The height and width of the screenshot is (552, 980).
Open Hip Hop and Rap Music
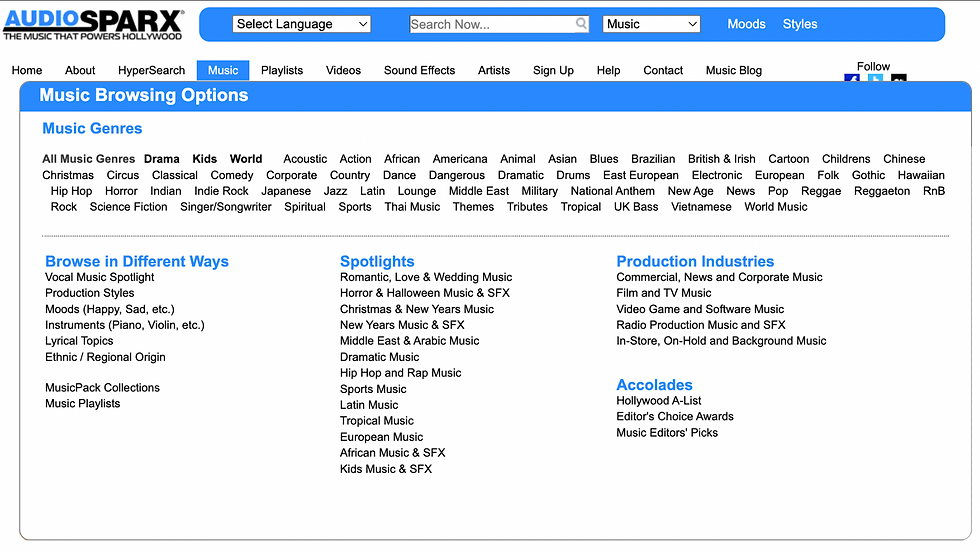pyautogui.click(x=401, y=373)
